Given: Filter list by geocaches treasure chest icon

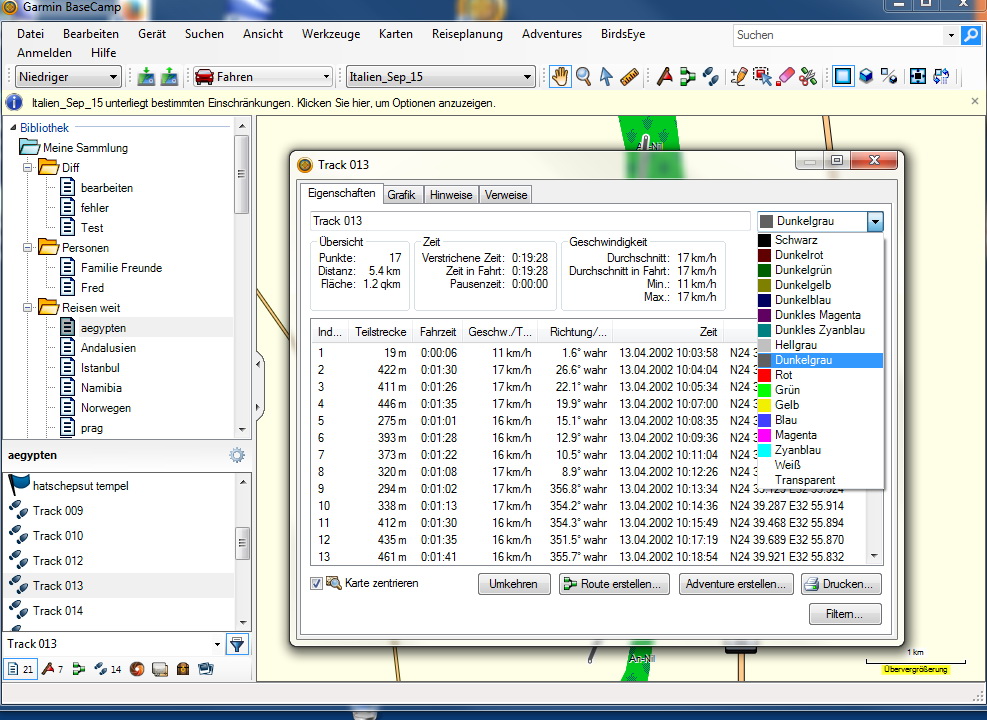Looking at the screenshot, I should pyautogui.click(x=183, y=669).
